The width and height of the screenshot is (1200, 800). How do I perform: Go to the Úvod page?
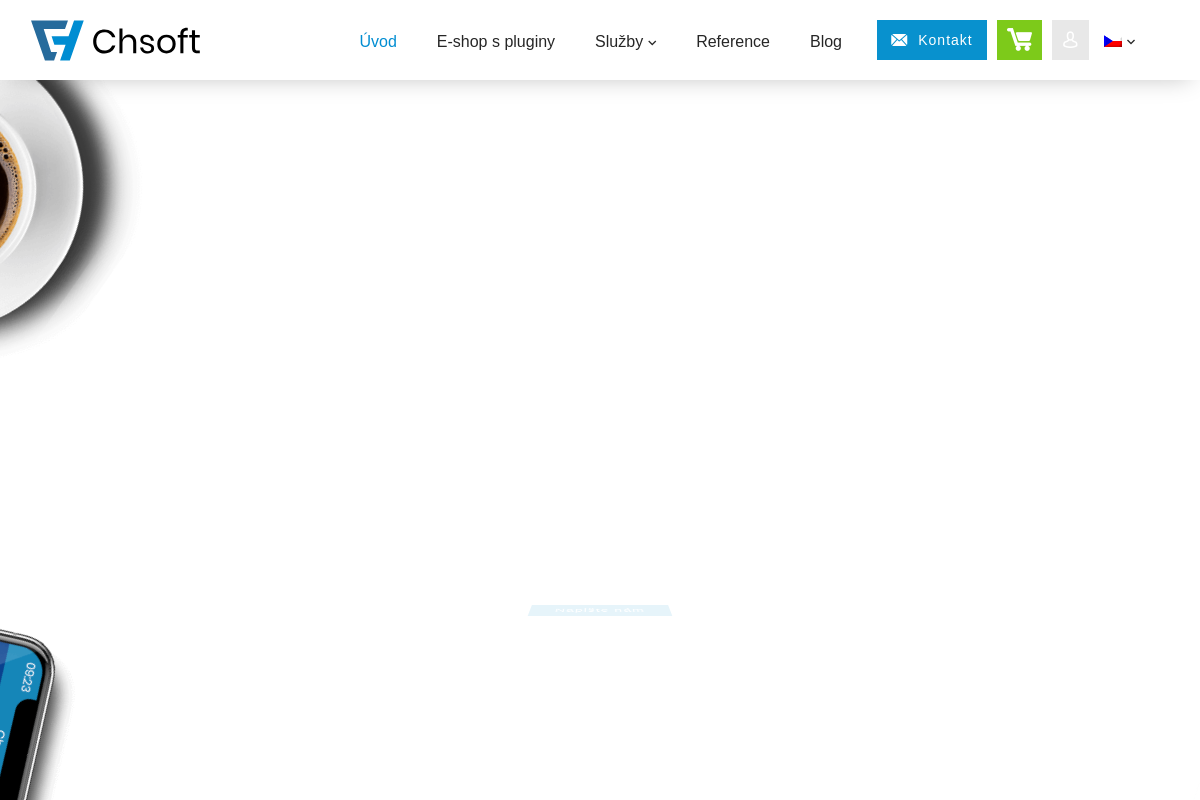(x=378, y=42)
